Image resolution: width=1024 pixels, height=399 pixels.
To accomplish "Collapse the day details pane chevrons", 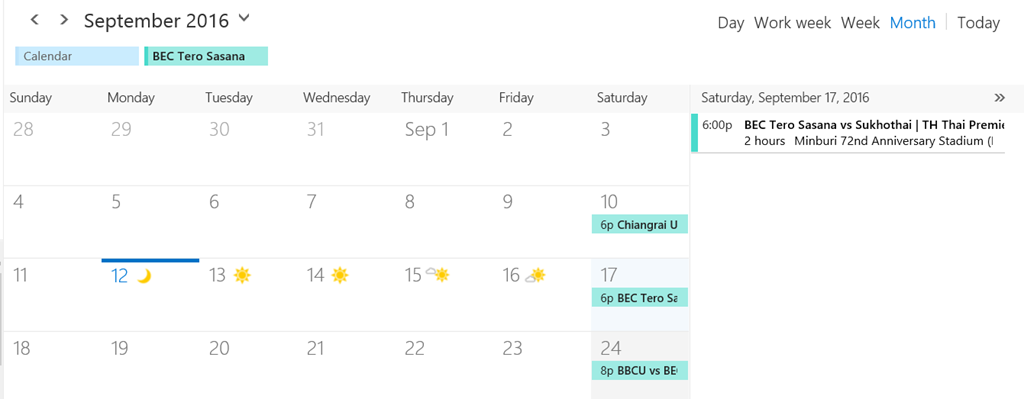I will 999,98.
